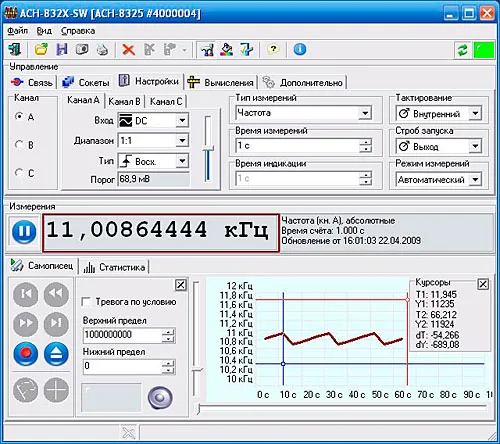Open the Справка menu
The image size is (500, 444).
click(78, 31)
